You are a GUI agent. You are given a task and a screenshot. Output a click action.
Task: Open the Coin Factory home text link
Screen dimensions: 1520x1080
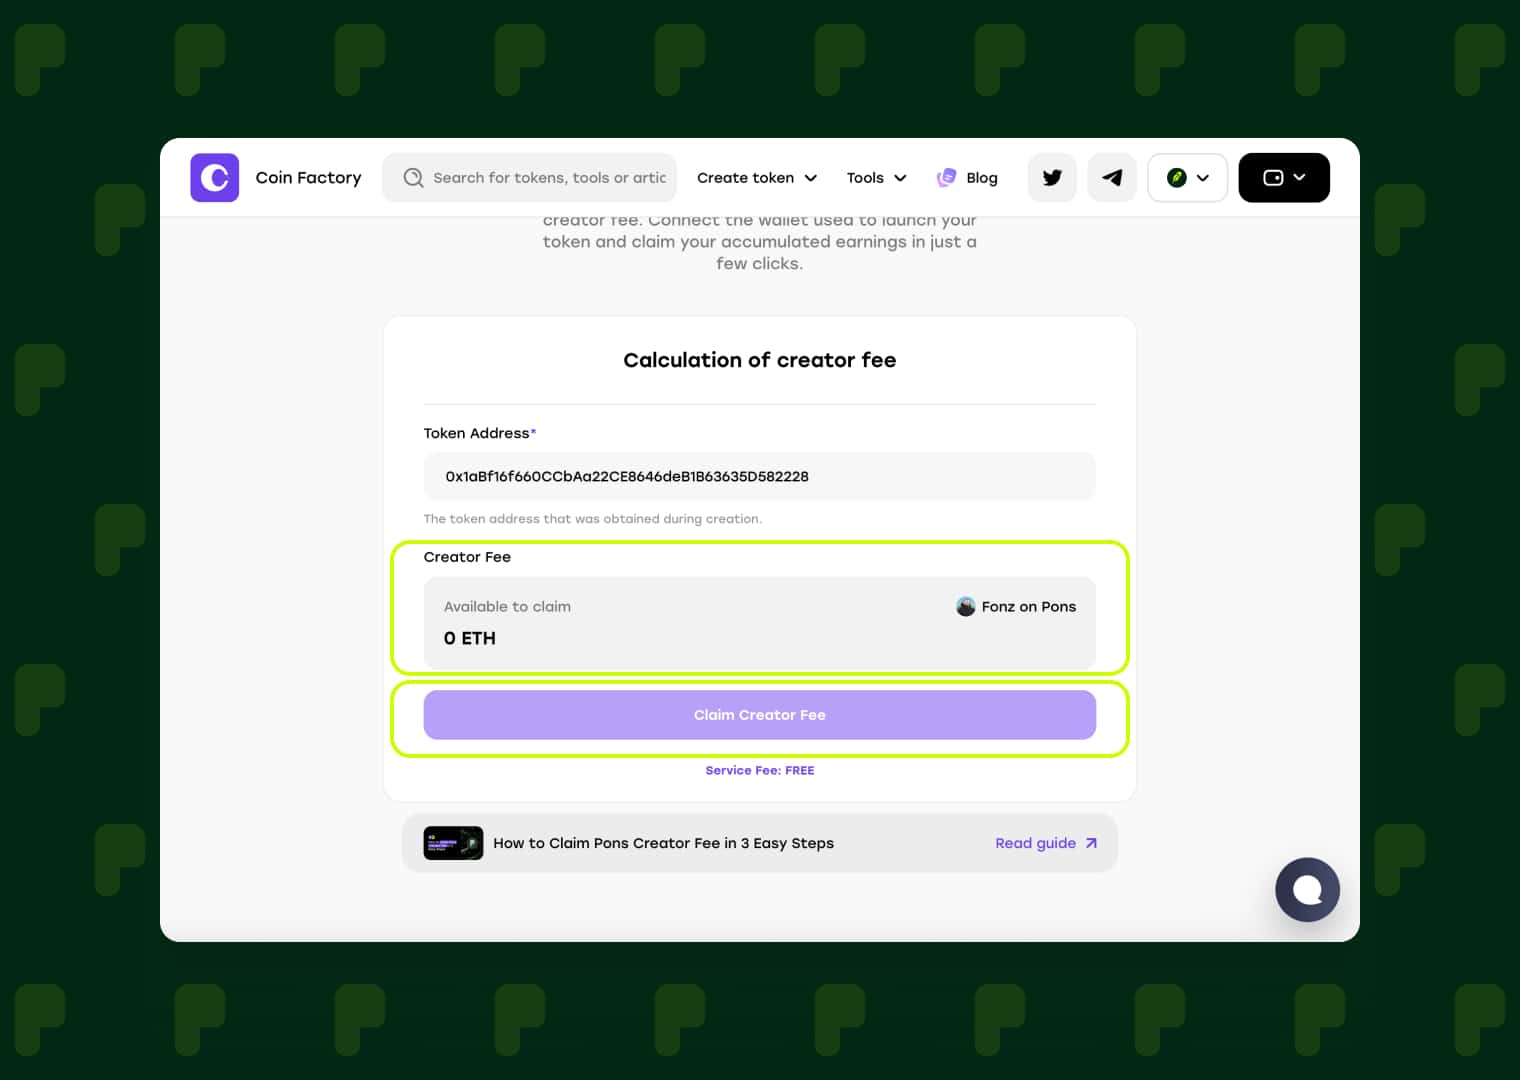point(308,178)
